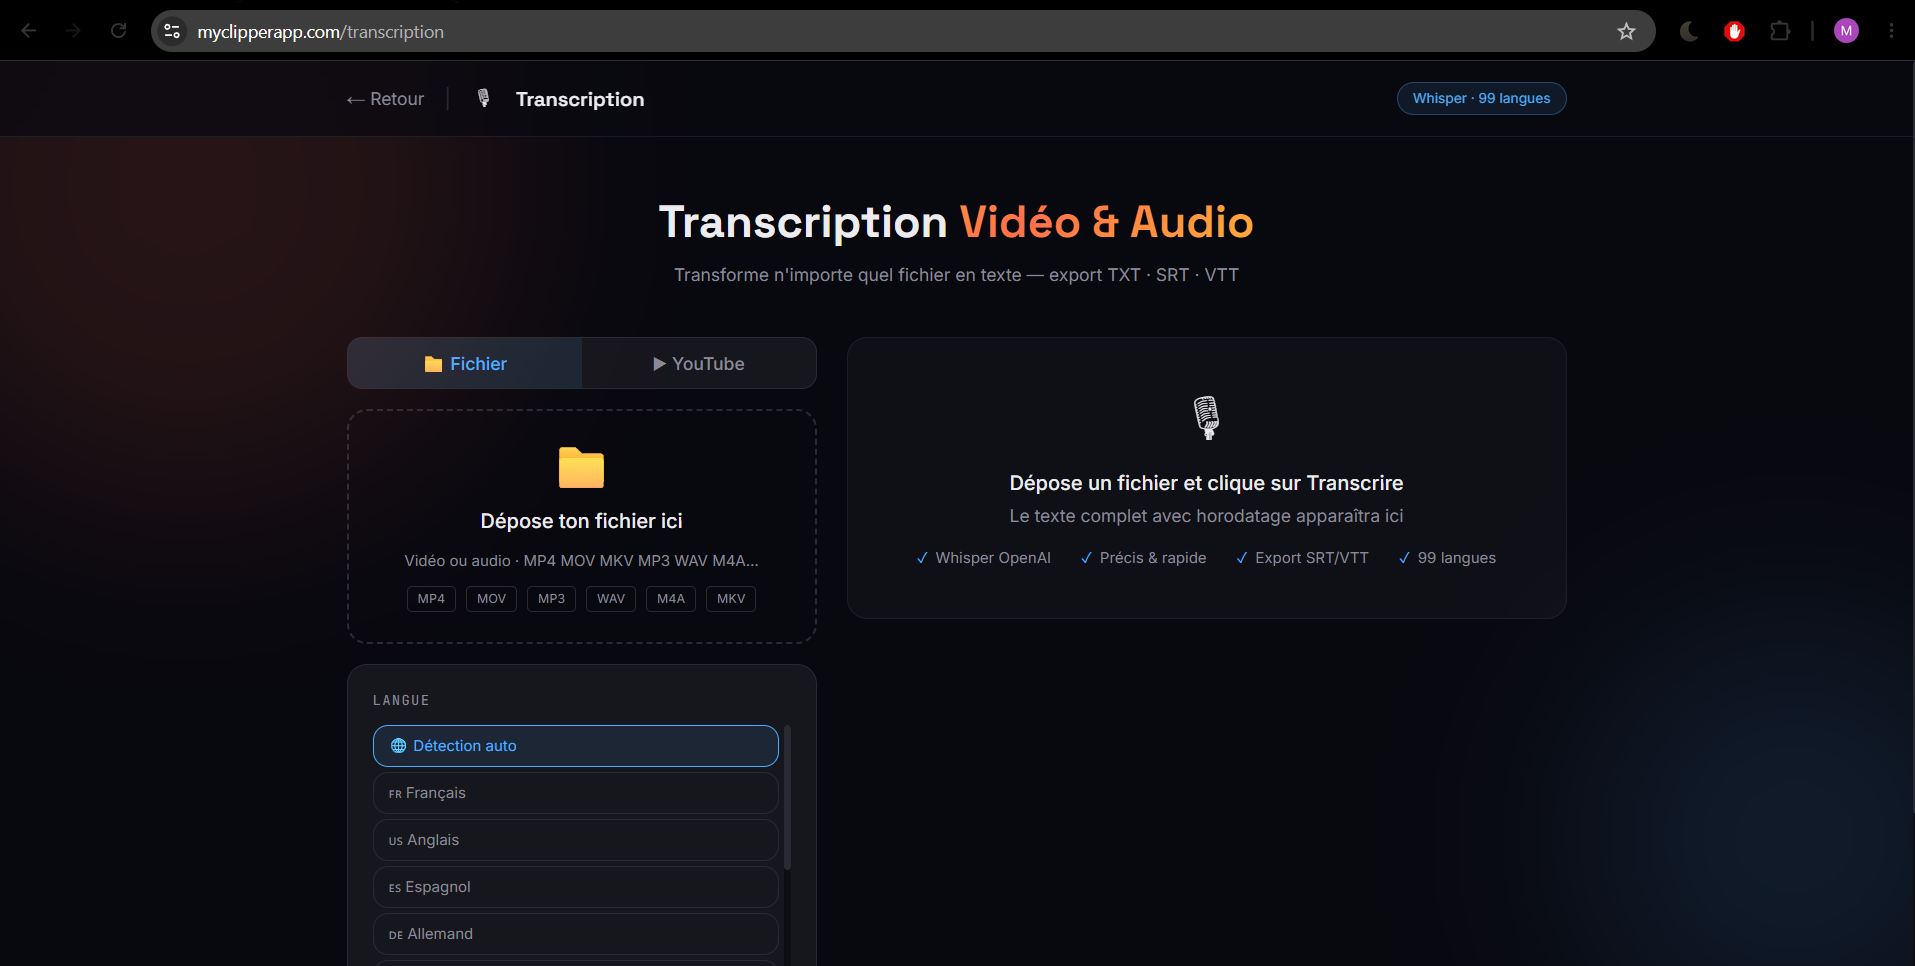Open the Chrome three-dot menu
This screenshot has height=966, width=1915.
1891,31
